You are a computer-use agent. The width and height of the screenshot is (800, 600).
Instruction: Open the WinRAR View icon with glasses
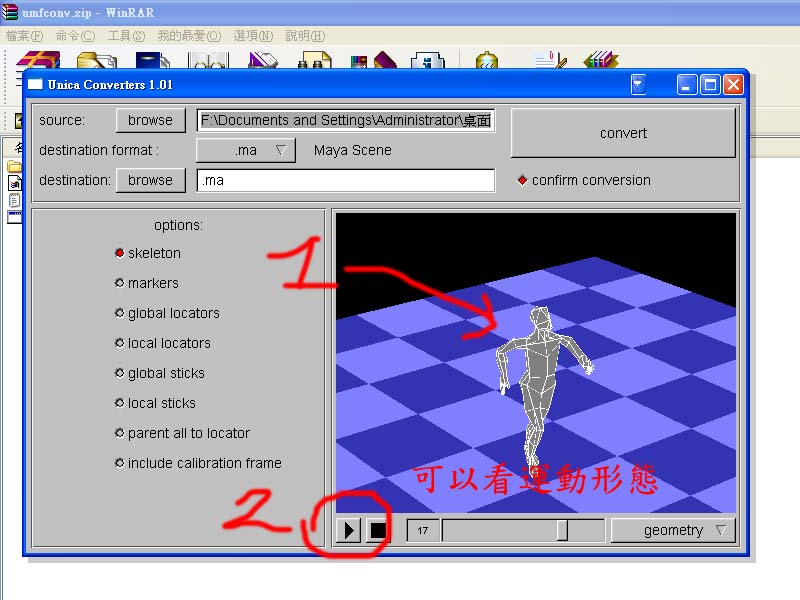(x=209, y=60)
